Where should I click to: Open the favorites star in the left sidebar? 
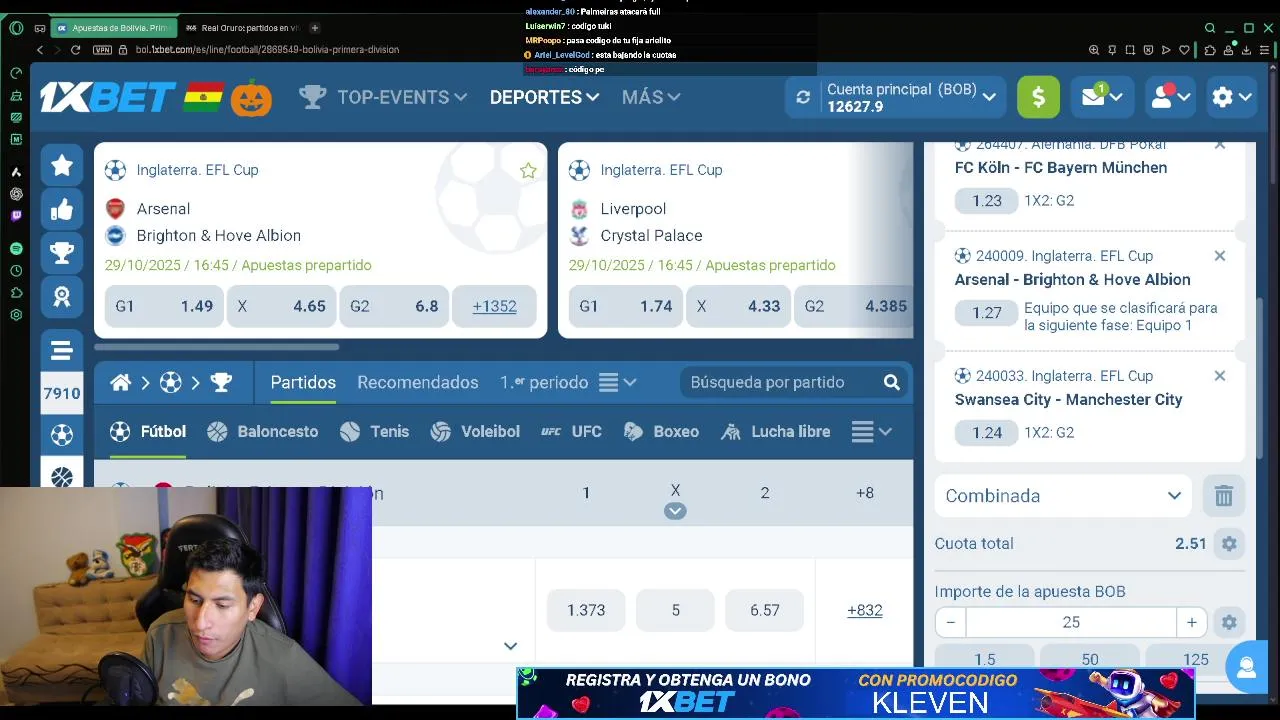pyautogui.click(x=62, y=165)
